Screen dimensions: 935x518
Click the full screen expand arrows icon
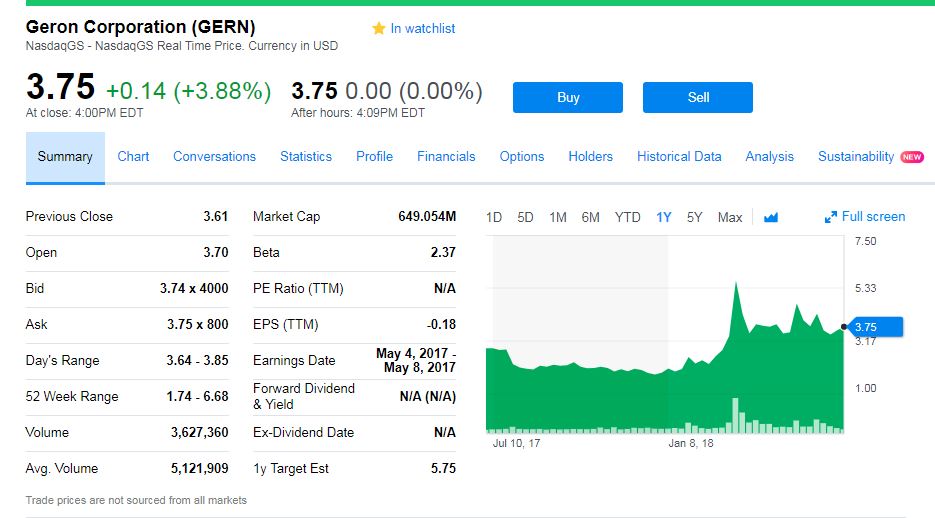tap(830, 218)
